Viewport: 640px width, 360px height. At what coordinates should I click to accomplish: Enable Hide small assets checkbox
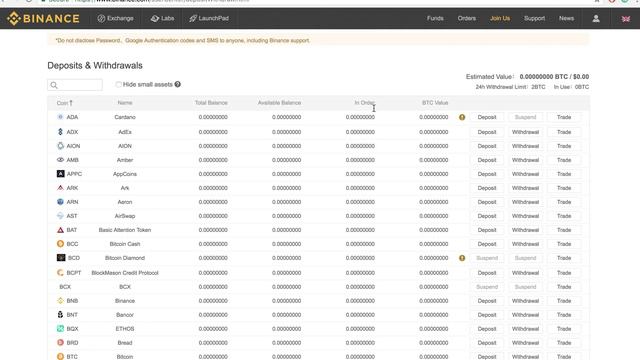click(118, 84)
